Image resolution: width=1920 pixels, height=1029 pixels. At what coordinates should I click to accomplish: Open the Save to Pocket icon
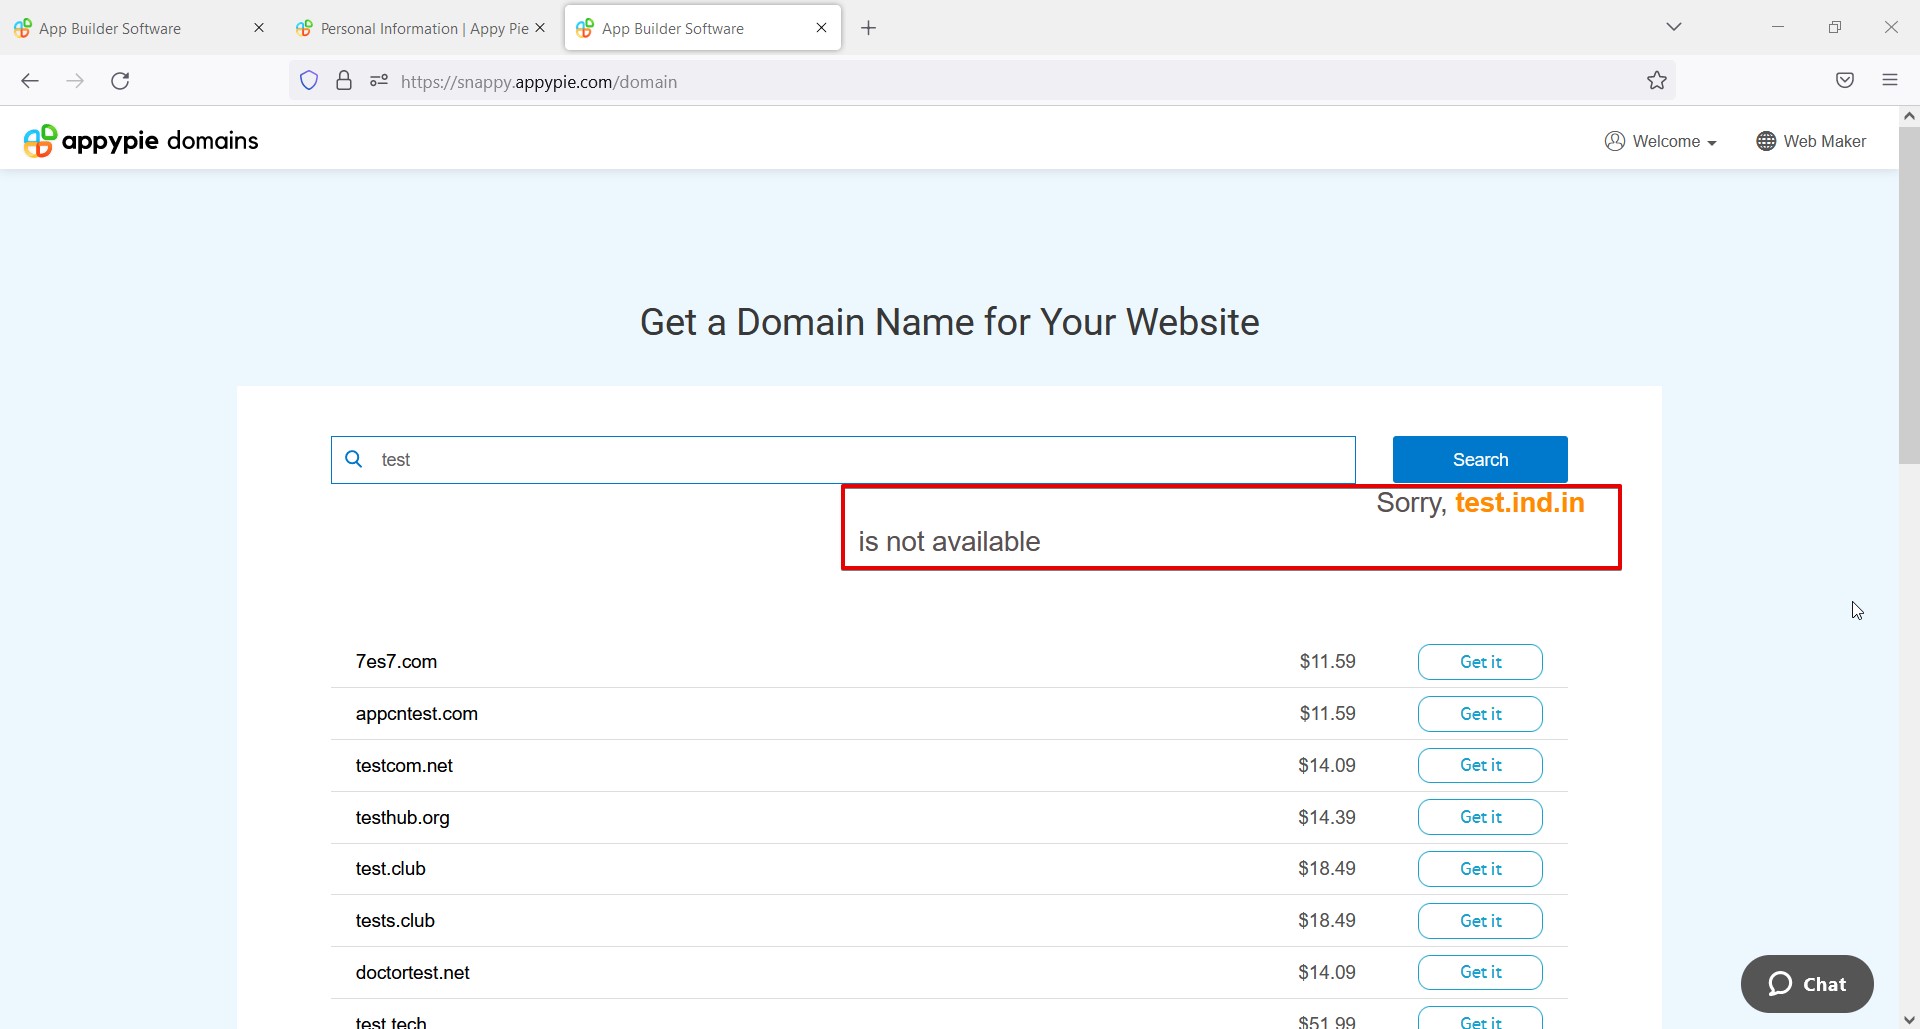[1845, 81]
